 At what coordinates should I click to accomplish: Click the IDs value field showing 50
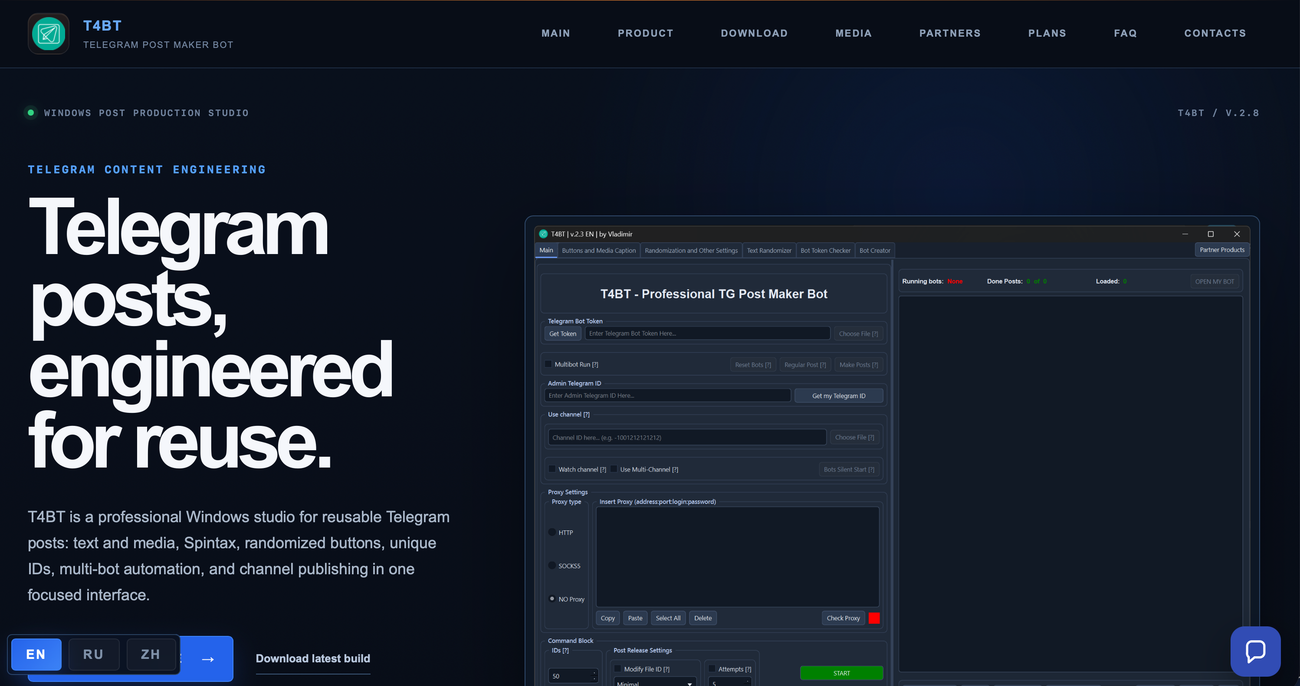[x=574, y=677]
